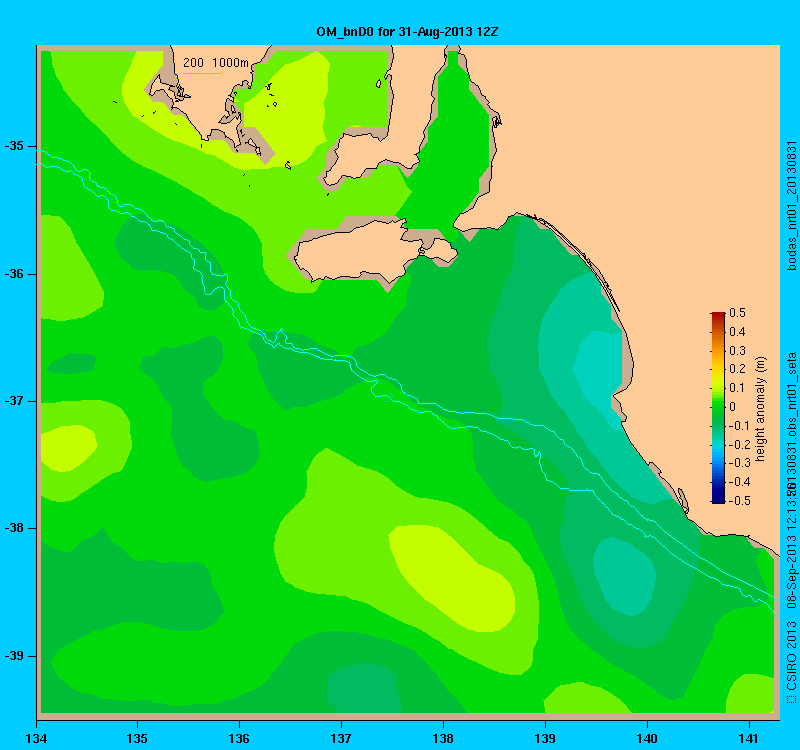Click the latitude axis label "-38"
The width and height of the screenshot is (800, 750).
point(14,528)
